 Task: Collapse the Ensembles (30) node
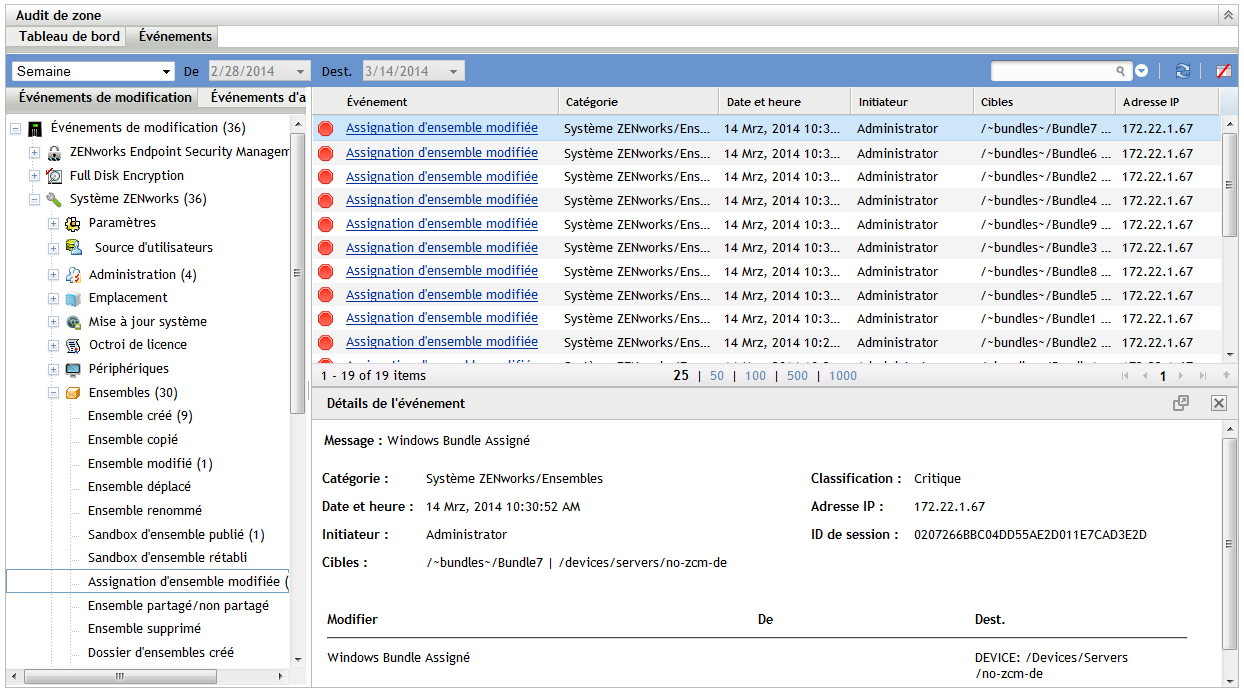point(54,393)
